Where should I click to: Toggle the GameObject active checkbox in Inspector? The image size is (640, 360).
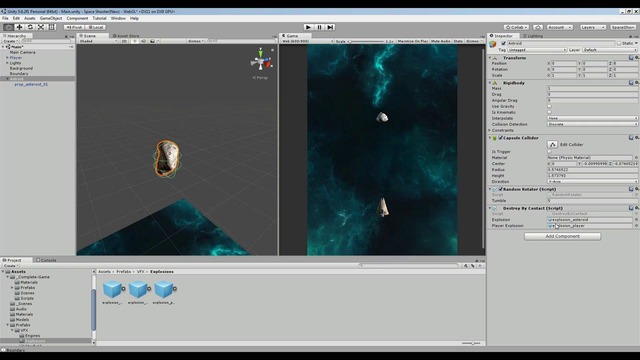click(503, 43)
